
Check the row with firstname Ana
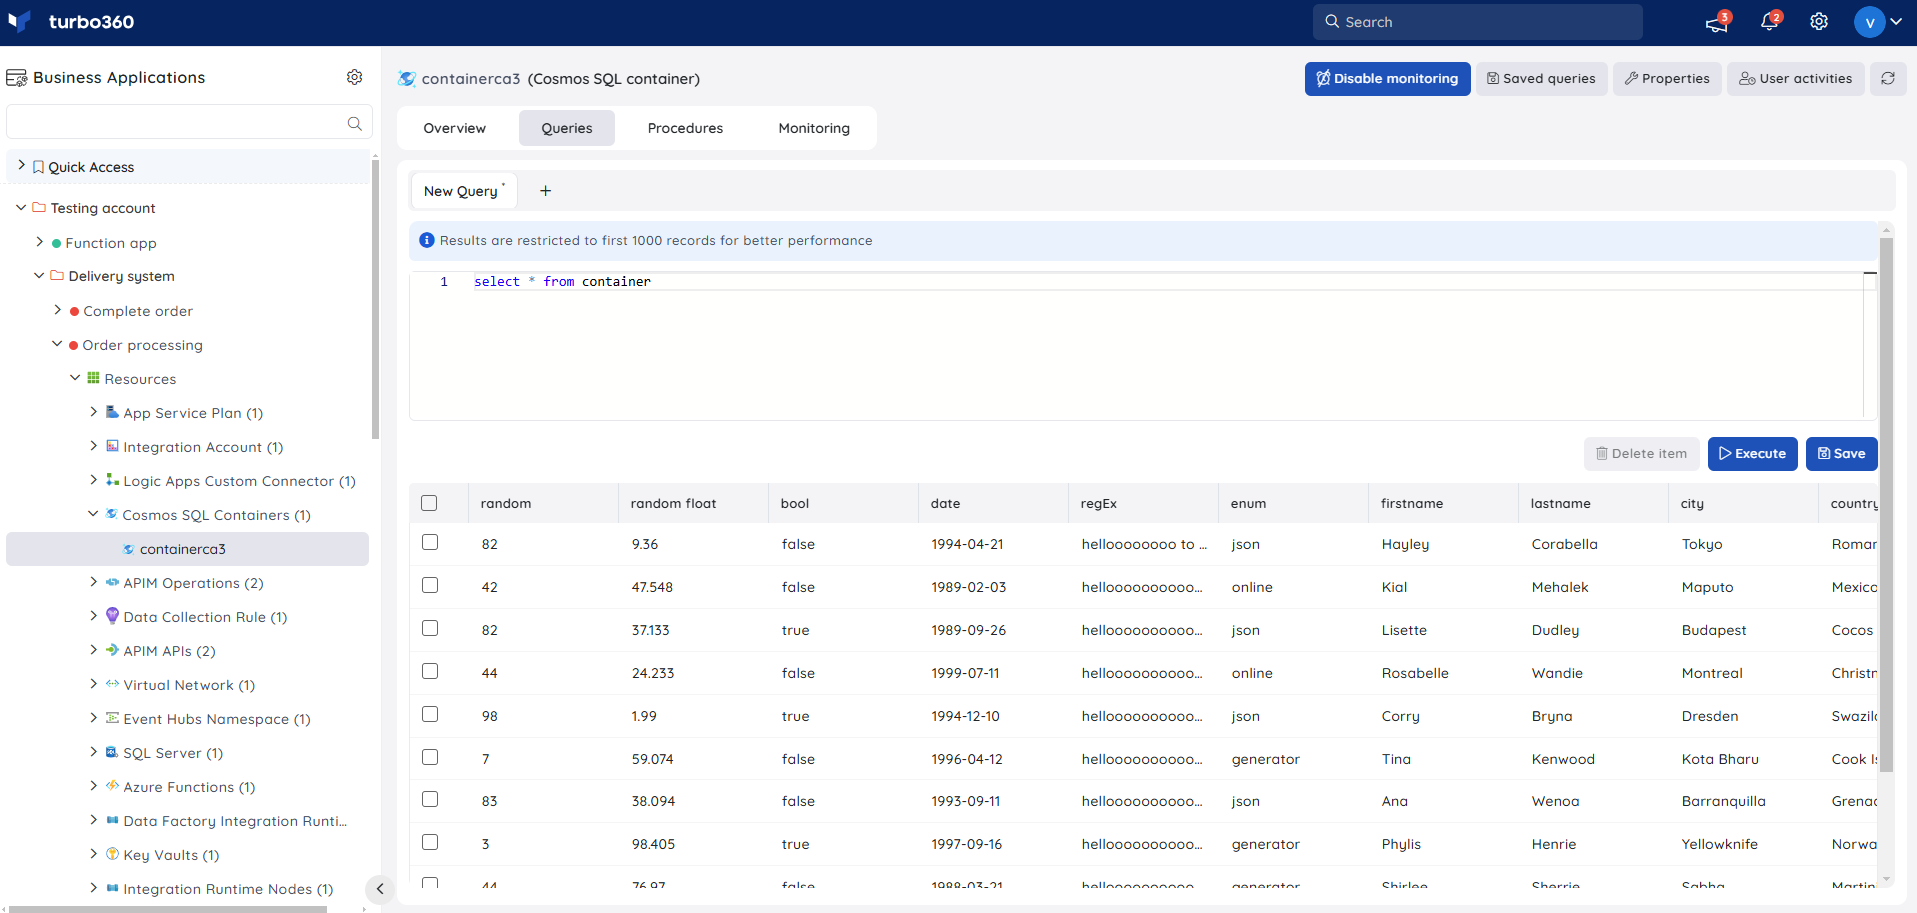tap(430, 799)
